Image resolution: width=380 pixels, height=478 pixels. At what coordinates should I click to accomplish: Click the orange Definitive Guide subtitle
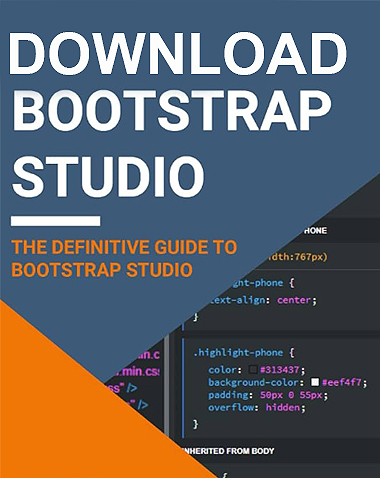(124, 258)
